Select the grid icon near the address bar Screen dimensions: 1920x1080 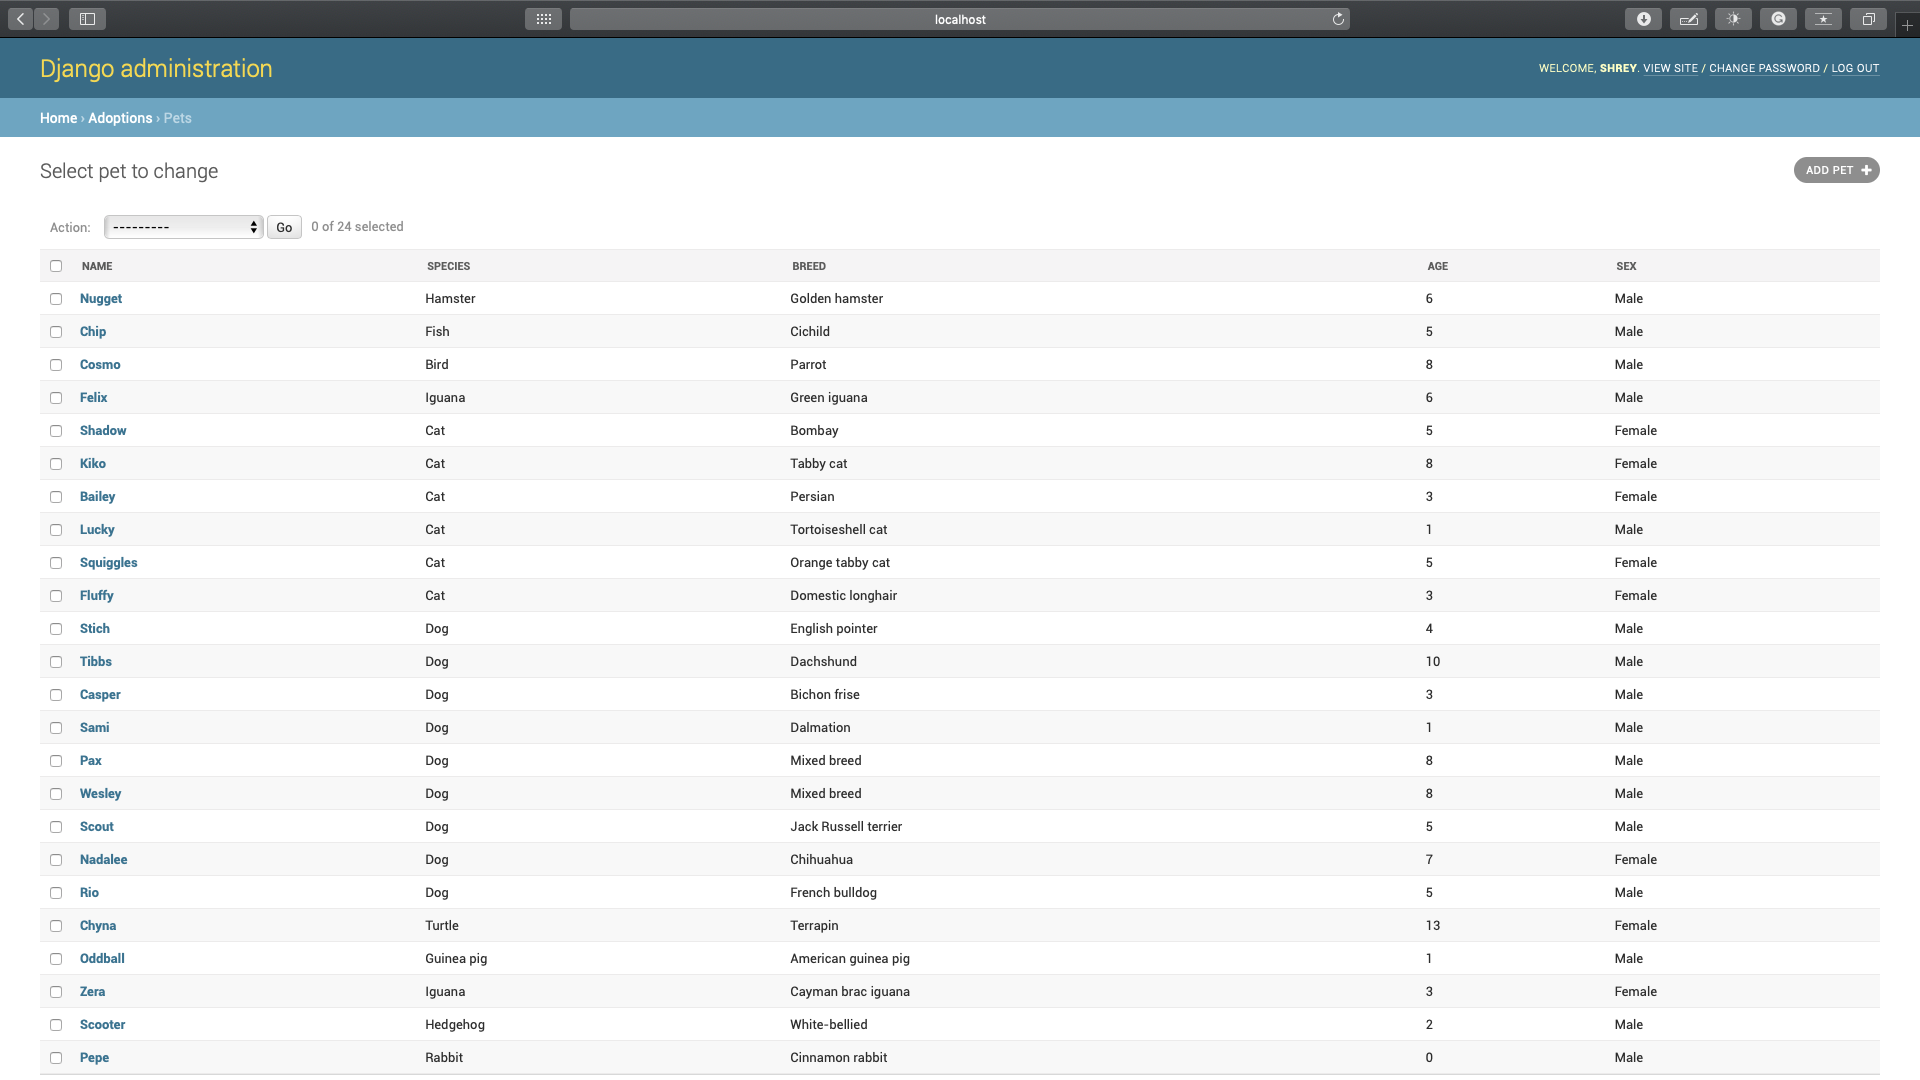tap(543, 19)
